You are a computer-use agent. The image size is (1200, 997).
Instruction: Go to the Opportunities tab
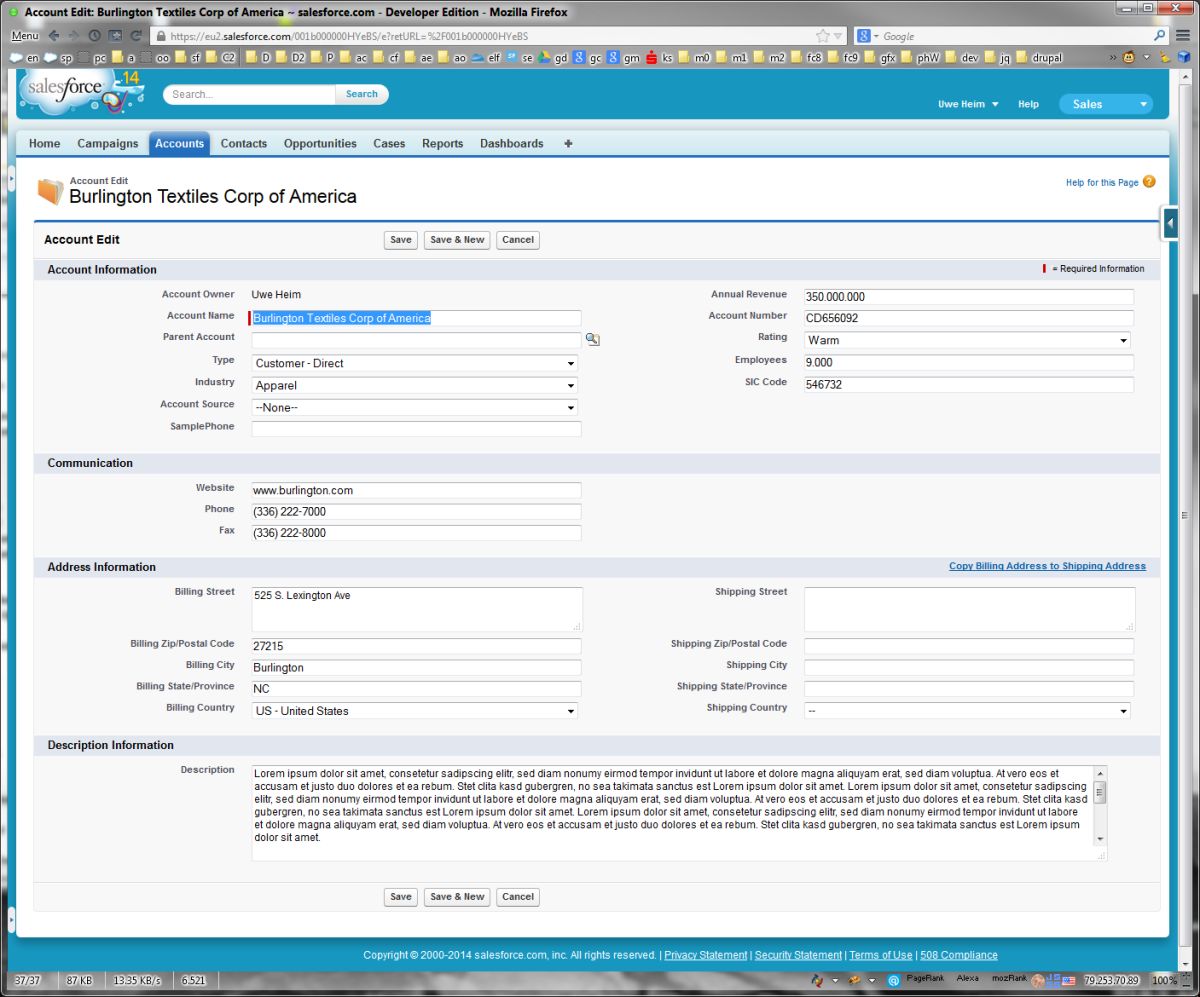click(x=320, y=144)
